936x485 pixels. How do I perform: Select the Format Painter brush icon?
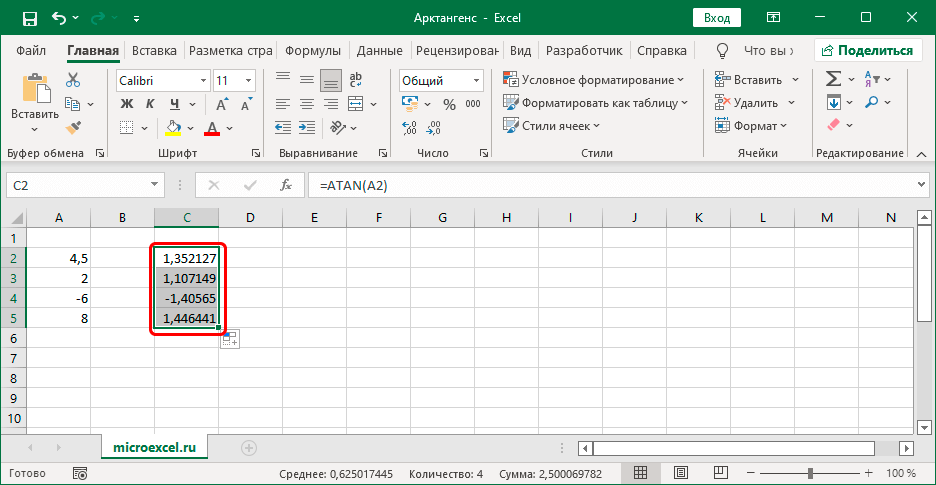coord(73,126)
